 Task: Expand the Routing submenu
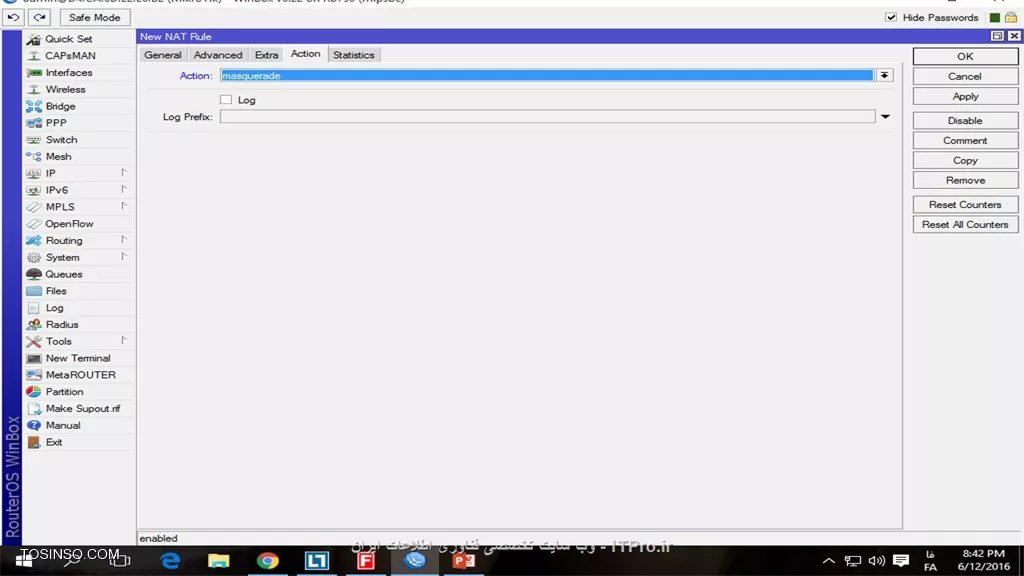pos(123,240)
